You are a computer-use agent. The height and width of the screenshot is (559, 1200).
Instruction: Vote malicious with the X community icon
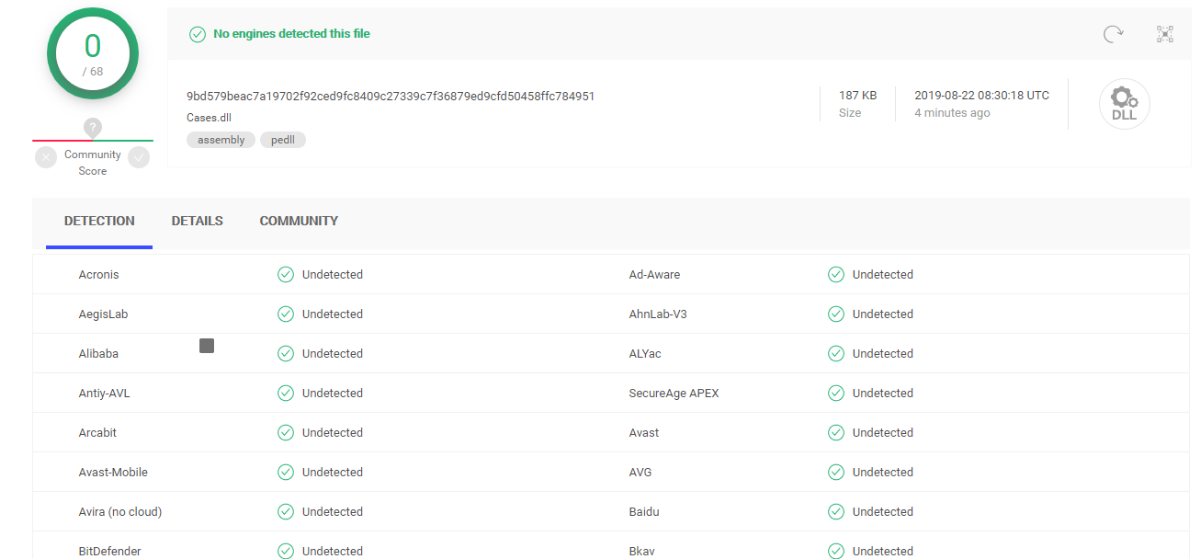coord(46,157)
